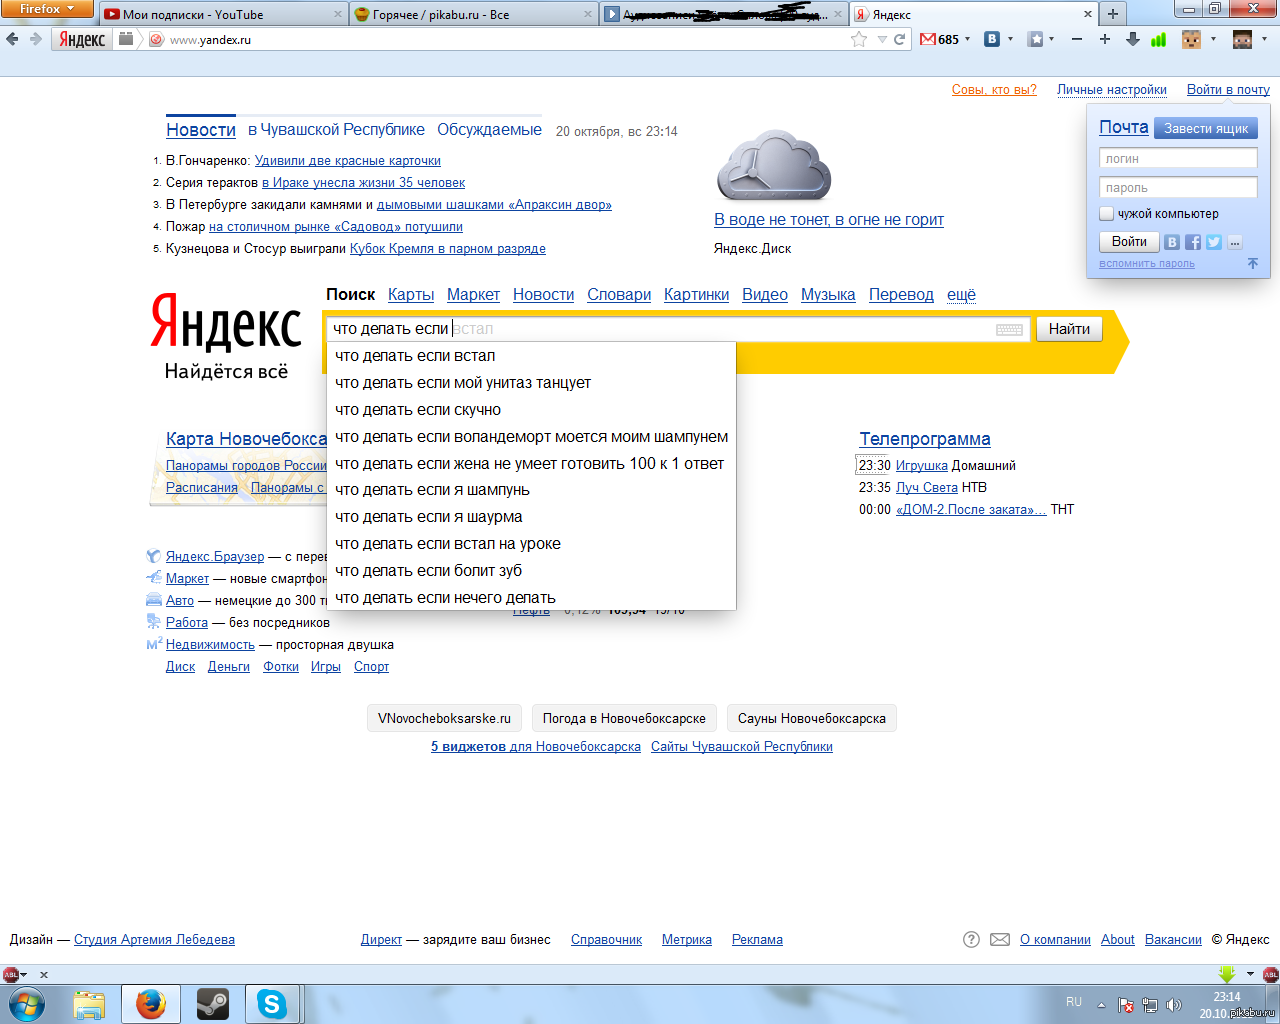Open the Firefox downloads arrow icon
1280x1024 pixels.
pyautogui.click(x=1132, y=39)
